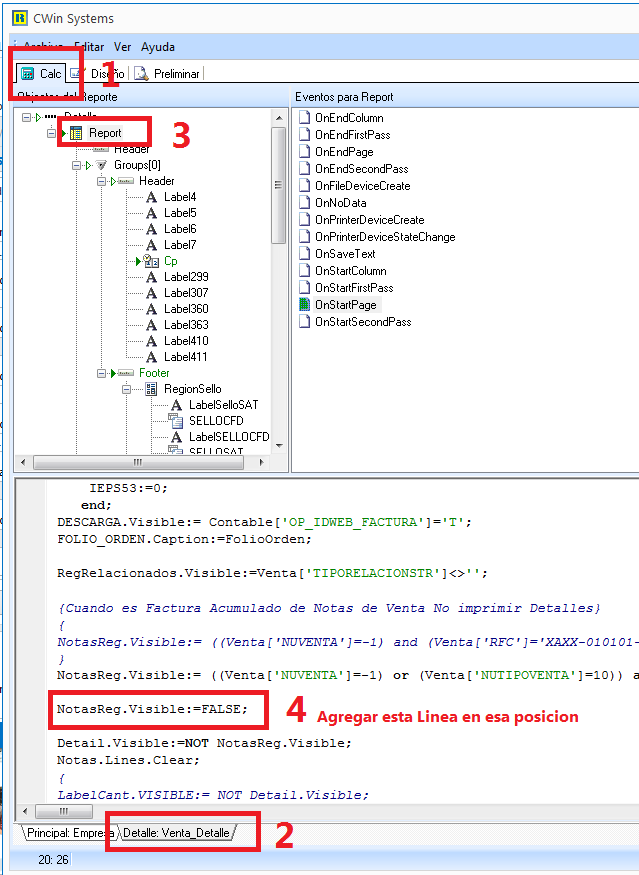Click the RegionSello region icon
Viewport: 639px width, 875px height.
click(x=151, y=389)
